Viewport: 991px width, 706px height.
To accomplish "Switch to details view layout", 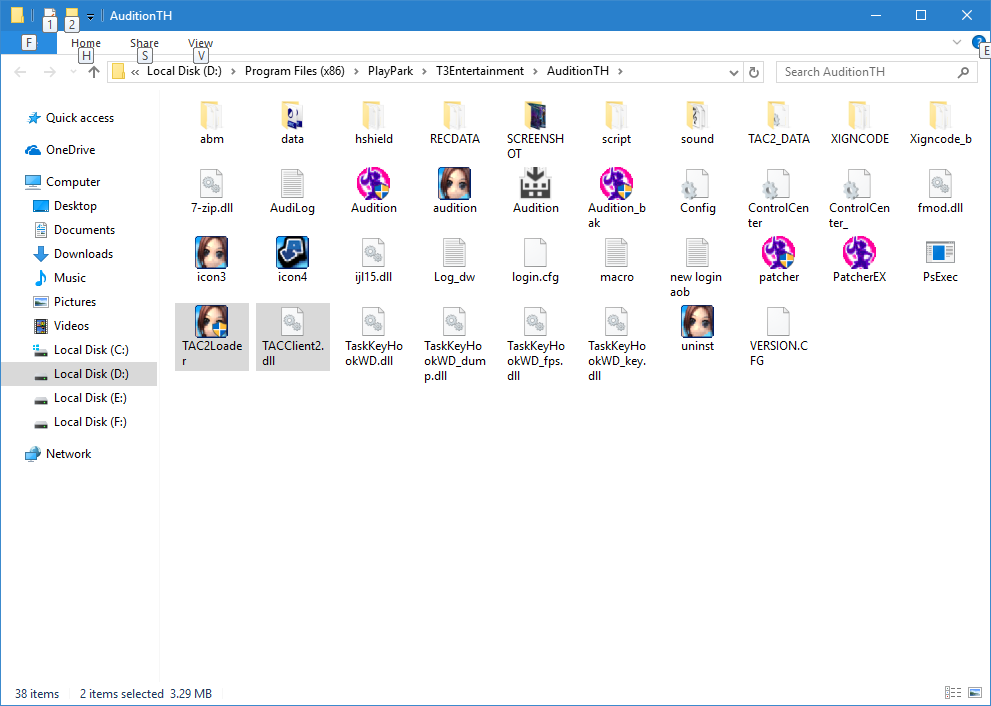I will 951,693.
